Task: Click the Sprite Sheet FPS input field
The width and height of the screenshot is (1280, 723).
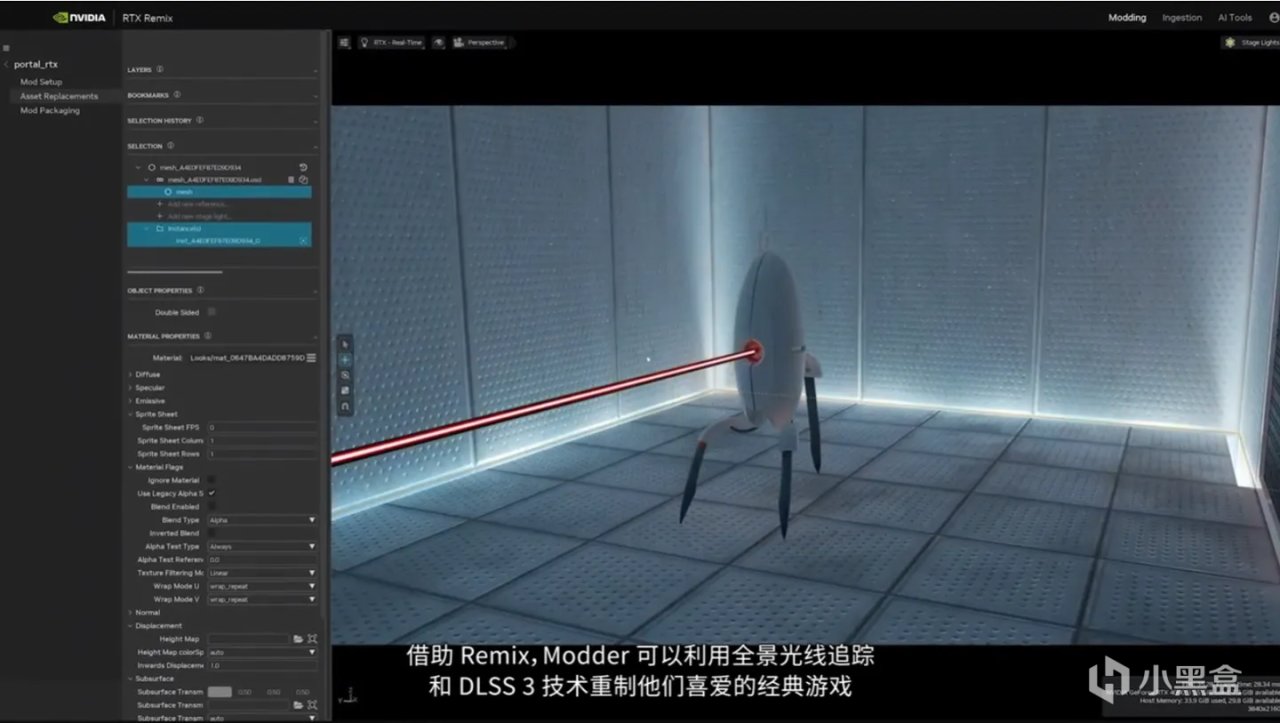Action: (x=262, y=427)
